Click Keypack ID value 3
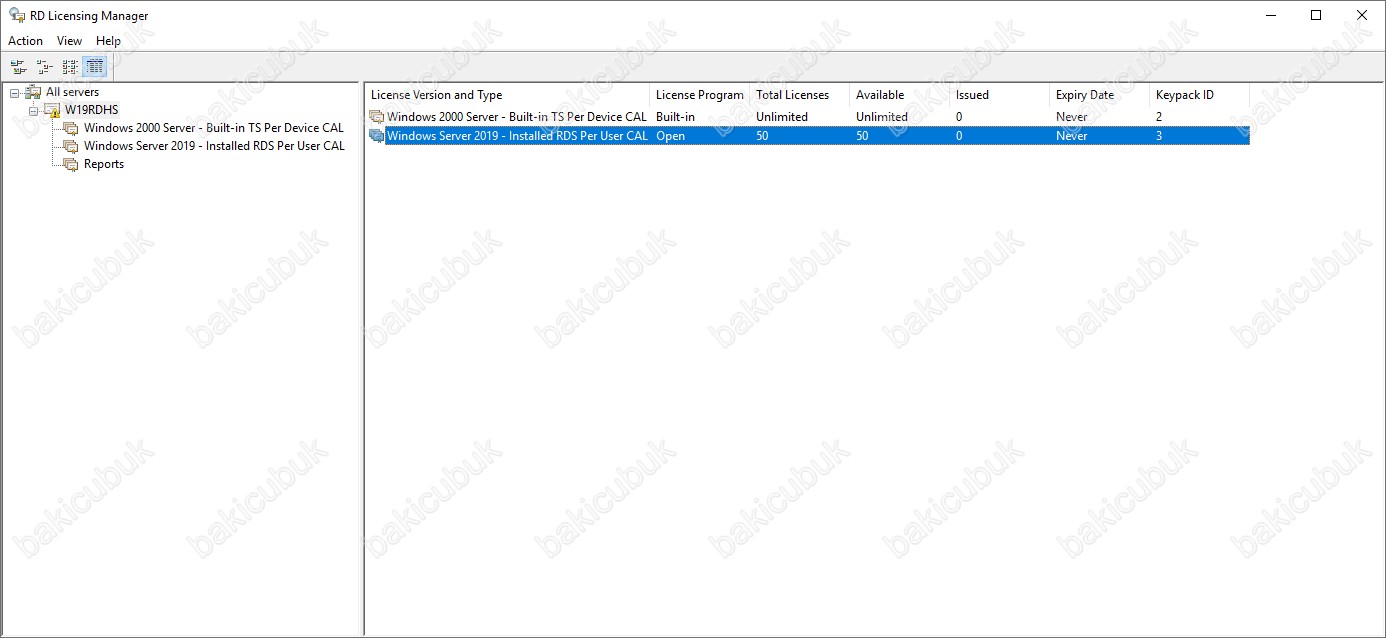This screenshot has height=638, width=1386. click(x=1159, y=136)
